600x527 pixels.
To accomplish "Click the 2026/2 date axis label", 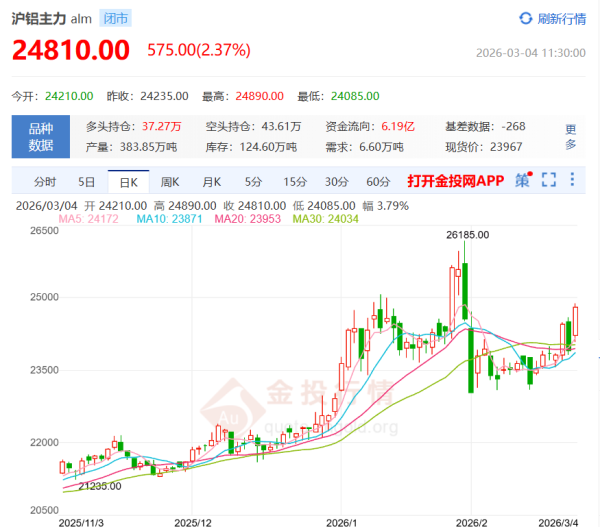I will point(471,522).
